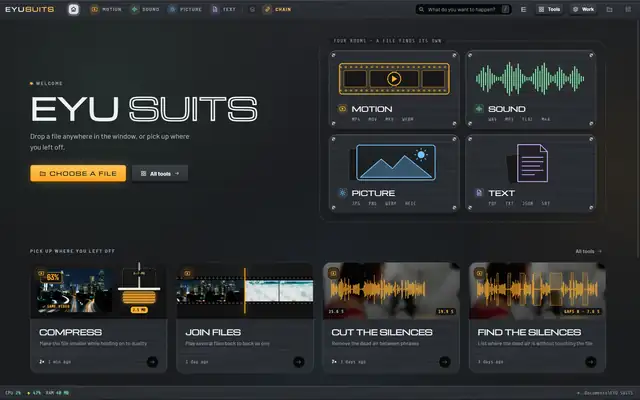The width and height of the screenshot is (640, 400).
Task: Open the Picture room card
Action: coord(394,173)
